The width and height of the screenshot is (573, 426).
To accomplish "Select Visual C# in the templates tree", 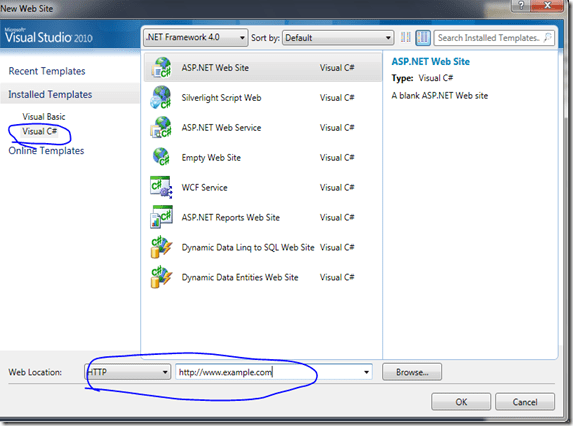I will point(39,131).
